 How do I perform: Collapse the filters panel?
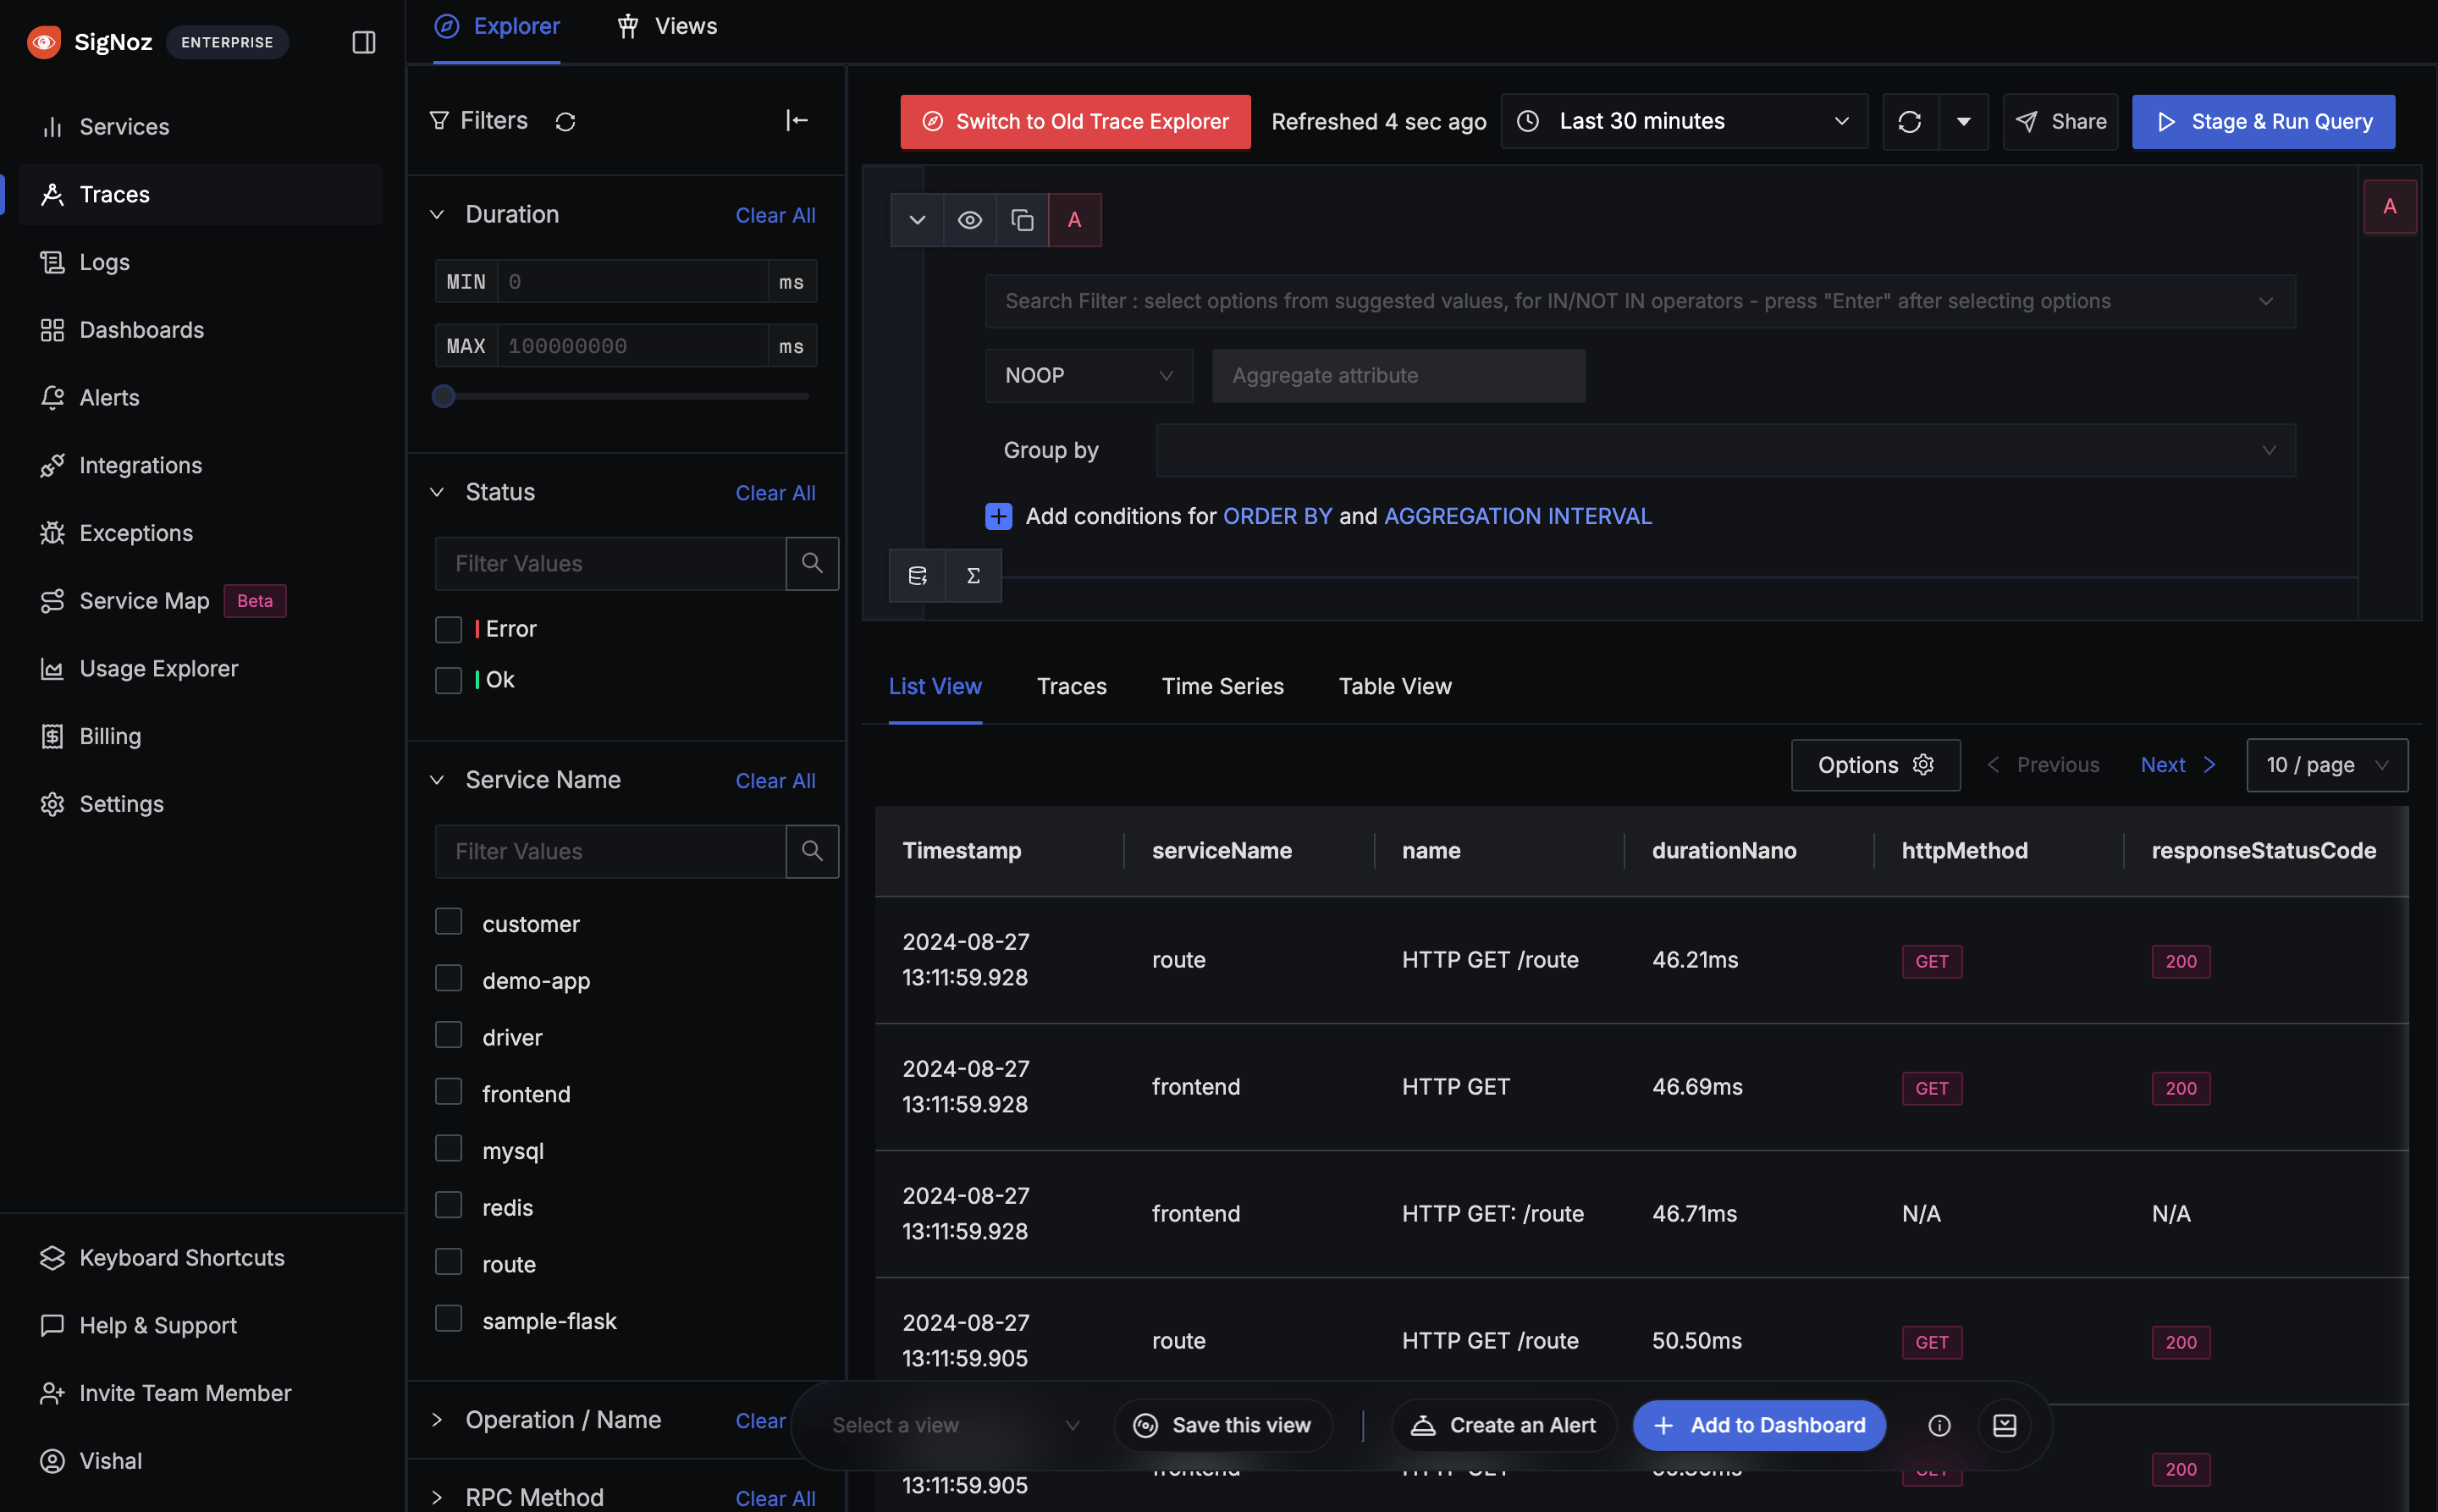click(x=796, y=120)
